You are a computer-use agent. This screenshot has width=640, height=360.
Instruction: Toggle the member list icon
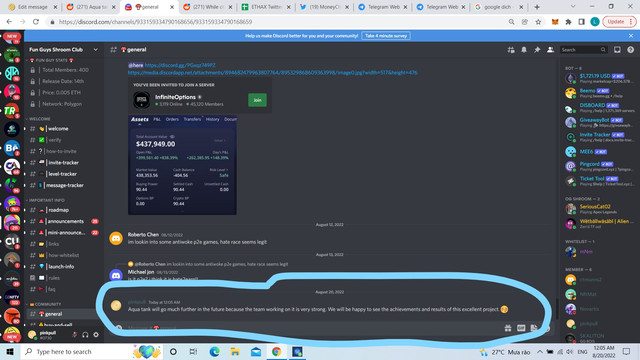coord(550,50)
